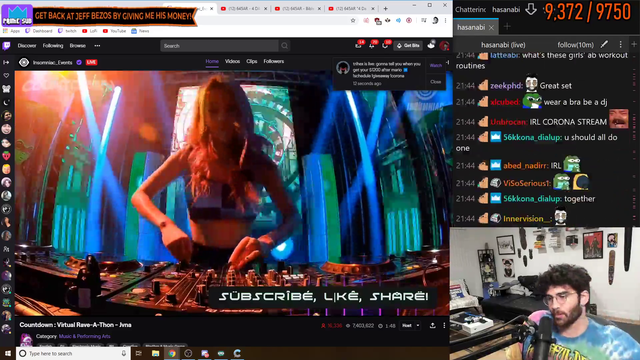Open the notifications bell icon in Twitch
Image resolution: width=640 pixels, height=360 pixels.
click(372, 45)
